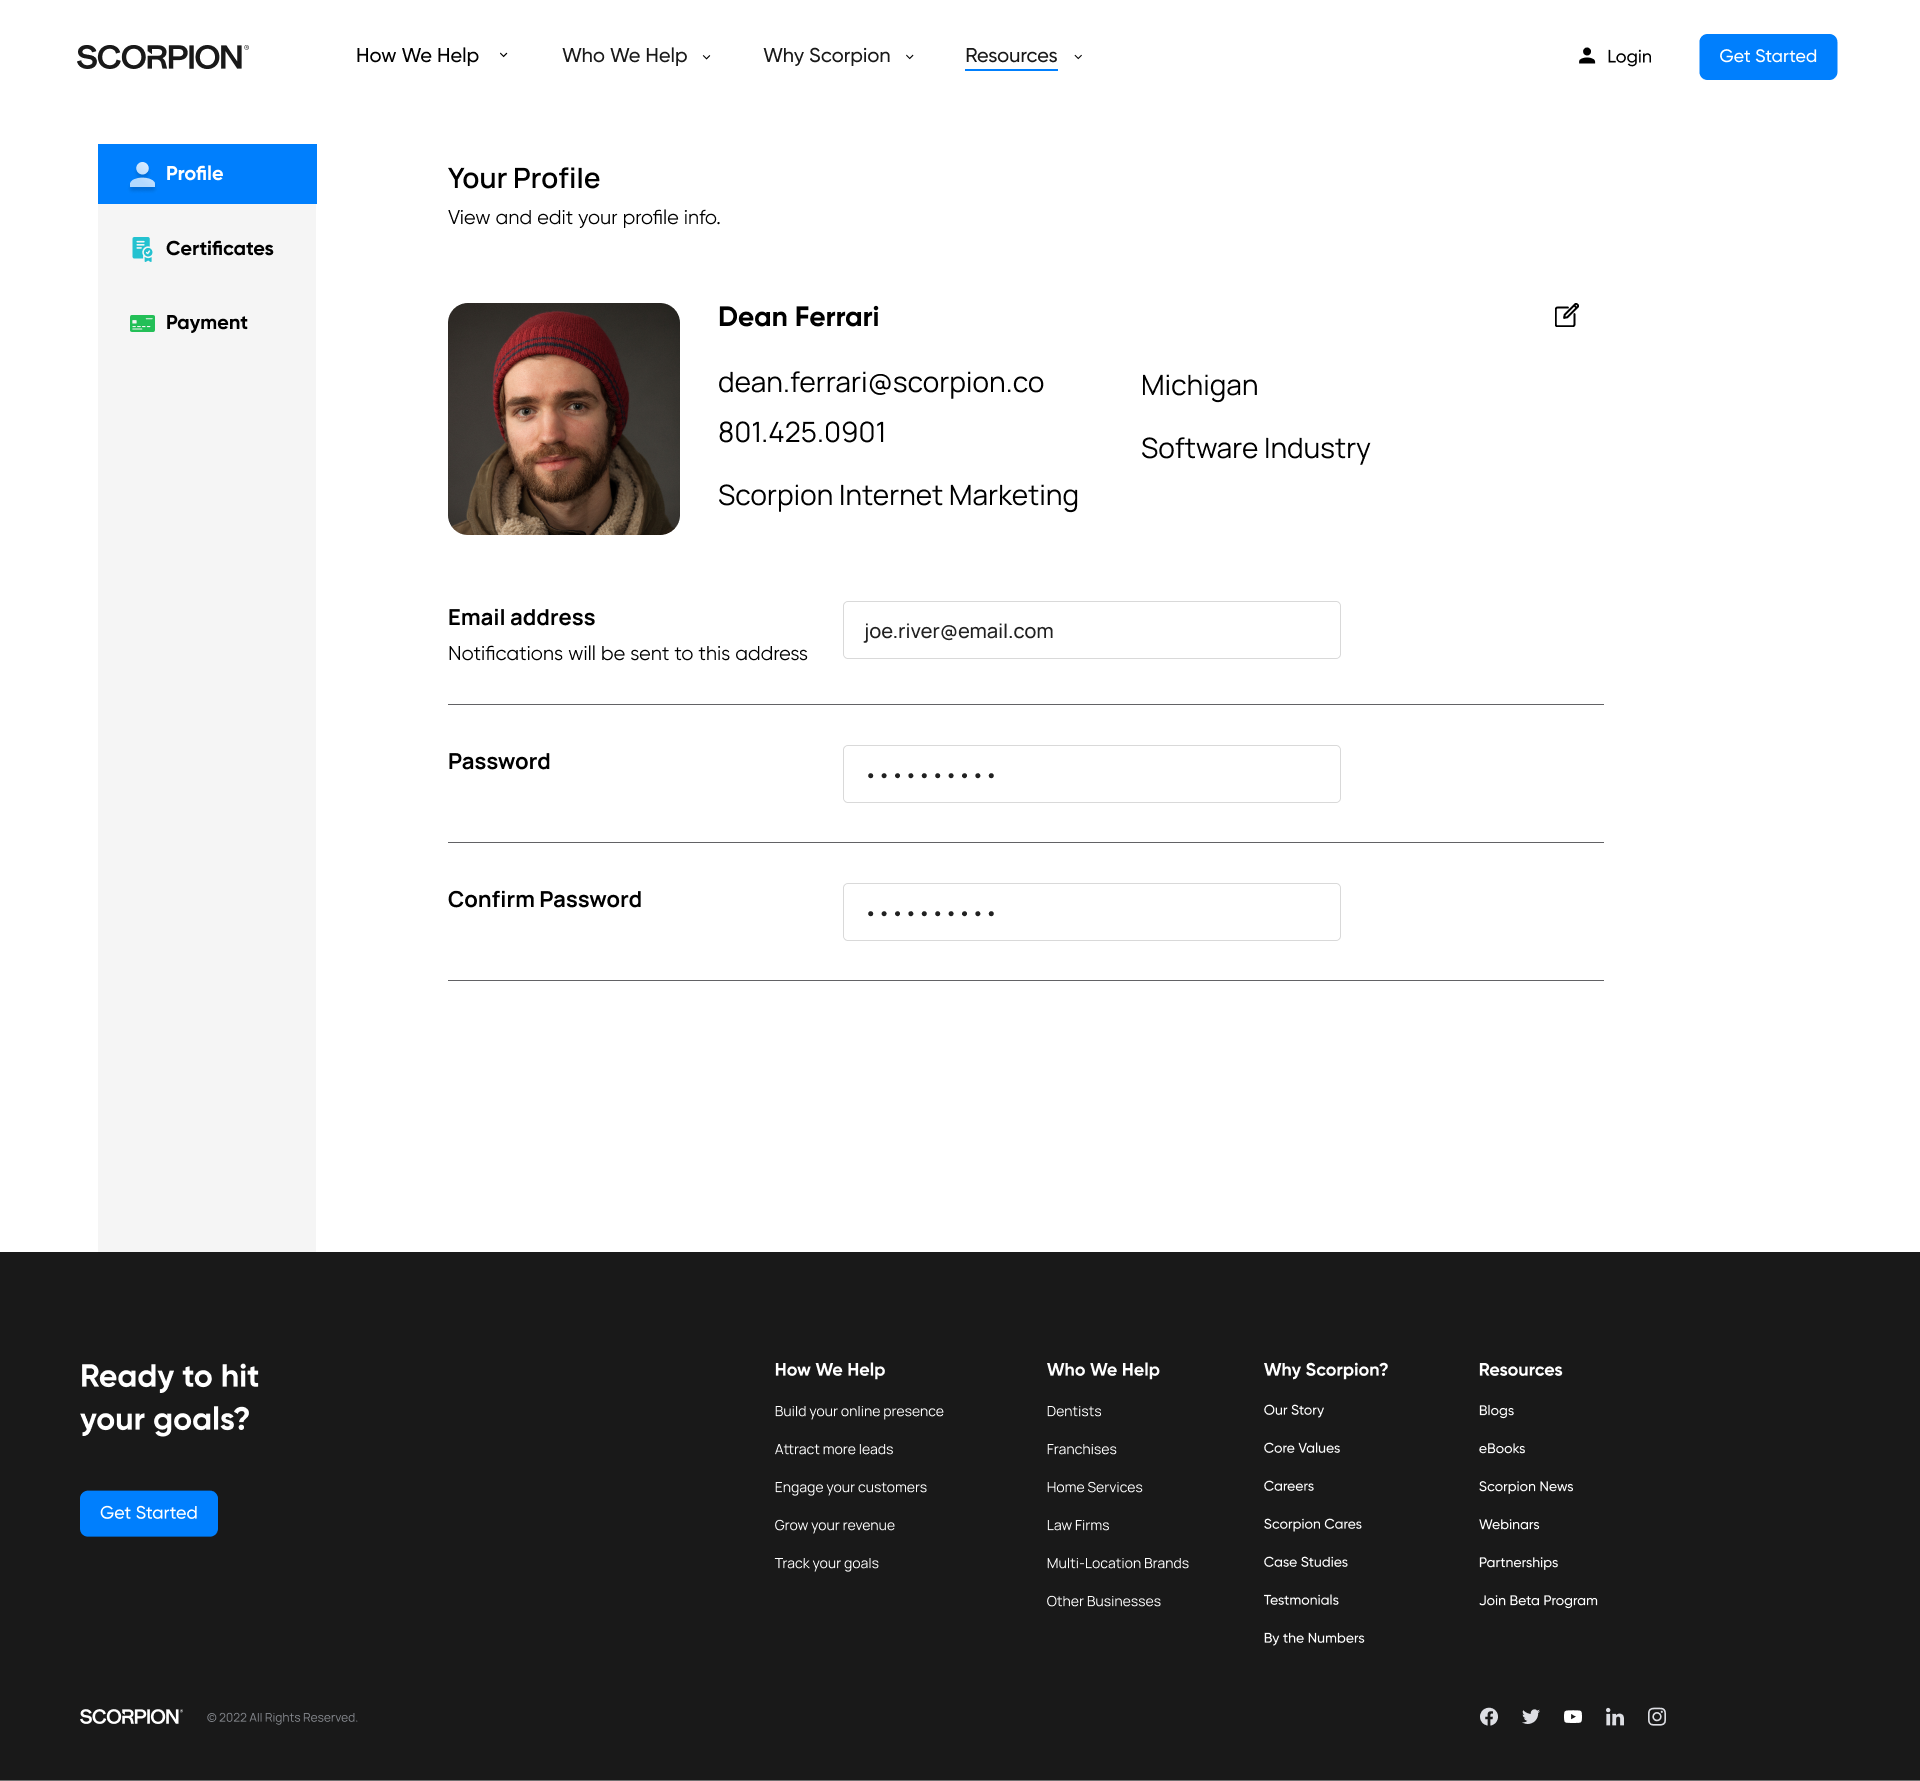The image size is (1920, 1781).
Task: Click the footer Get Started button
Action: tap(149, 1513)
